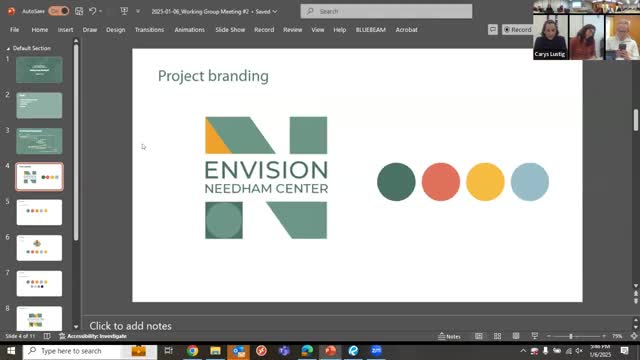Open the file name dropdown next to Saved
640x360 pixels.
(275, 11)
